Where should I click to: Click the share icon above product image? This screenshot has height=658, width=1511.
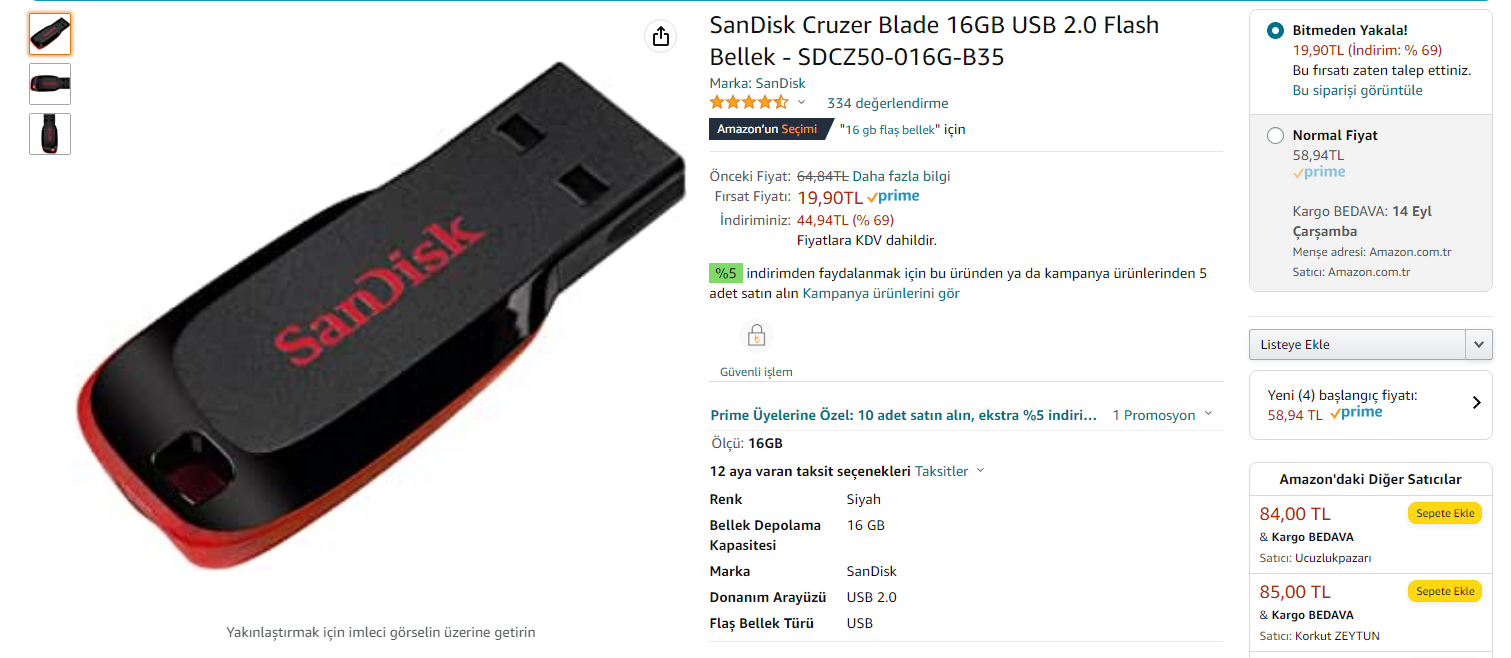point(660,37)
